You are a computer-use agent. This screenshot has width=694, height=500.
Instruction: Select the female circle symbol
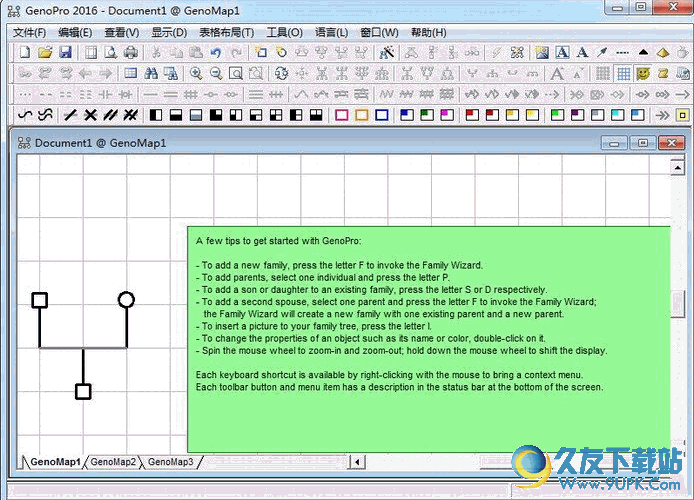[127, 300]
